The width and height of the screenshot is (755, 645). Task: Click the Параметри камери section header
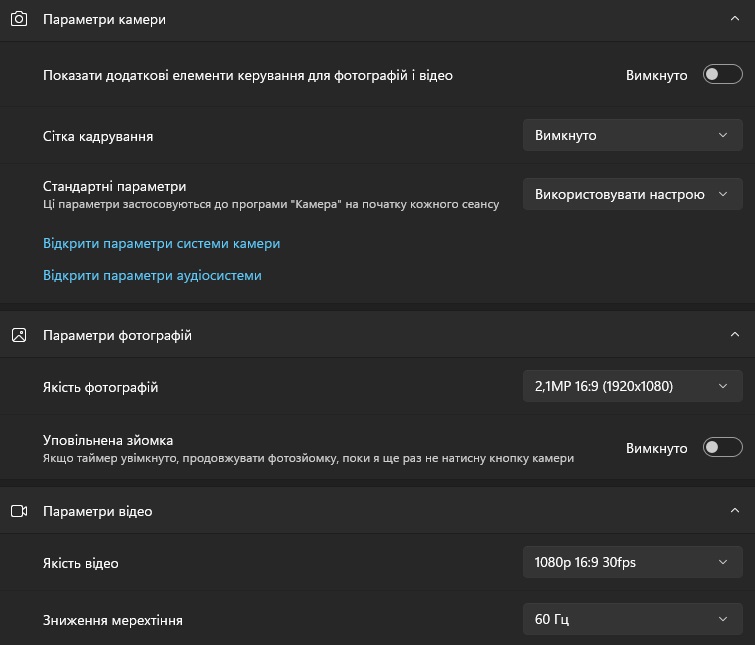378,20
